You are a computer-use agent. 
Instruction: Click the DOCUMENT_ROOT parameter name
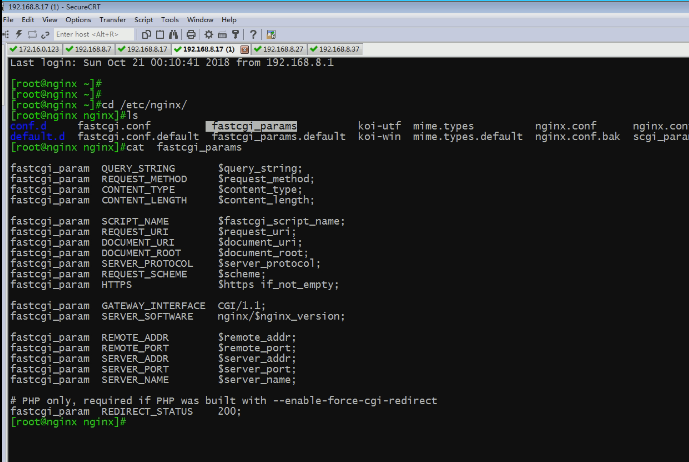click(141, 253)
